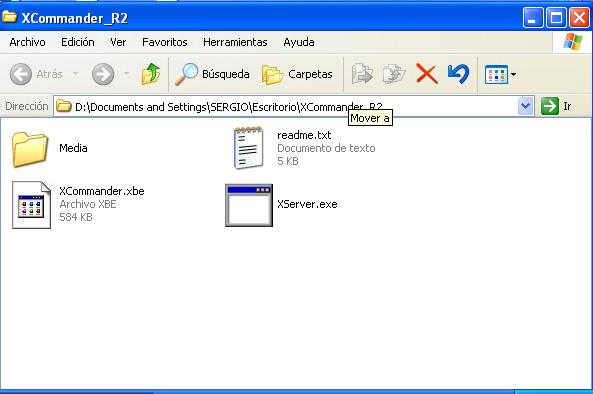Open the Edición menu

point(78,42)
